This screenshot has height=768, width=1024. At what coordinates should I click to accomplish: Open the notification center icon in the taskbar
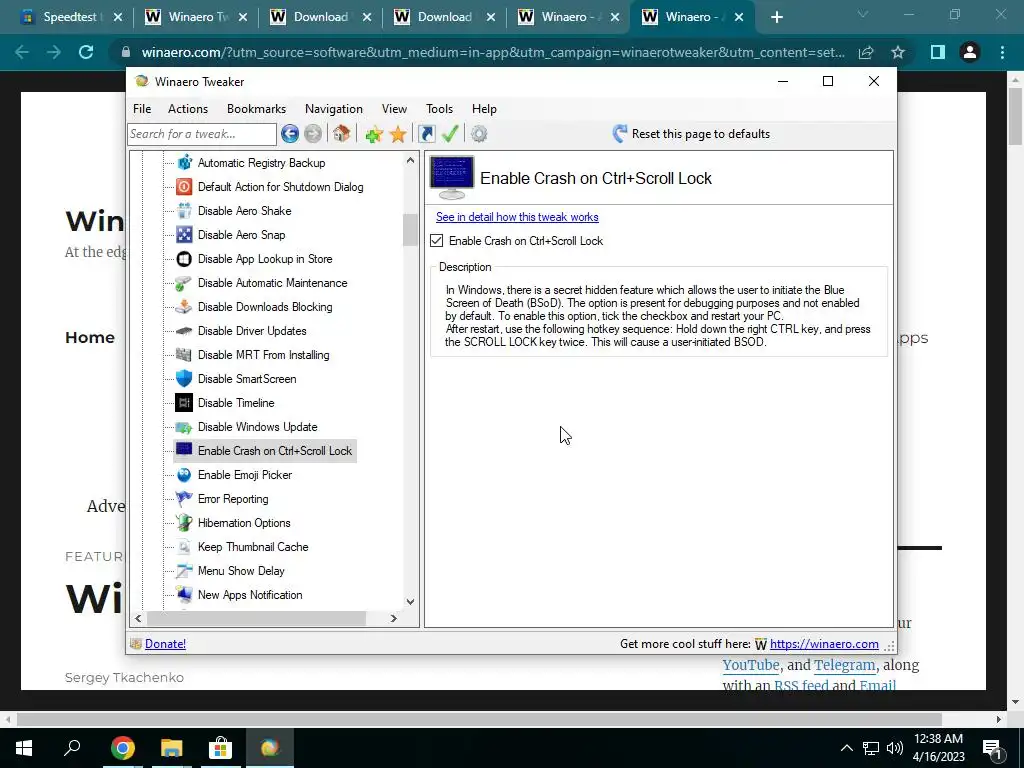[993, 748]
